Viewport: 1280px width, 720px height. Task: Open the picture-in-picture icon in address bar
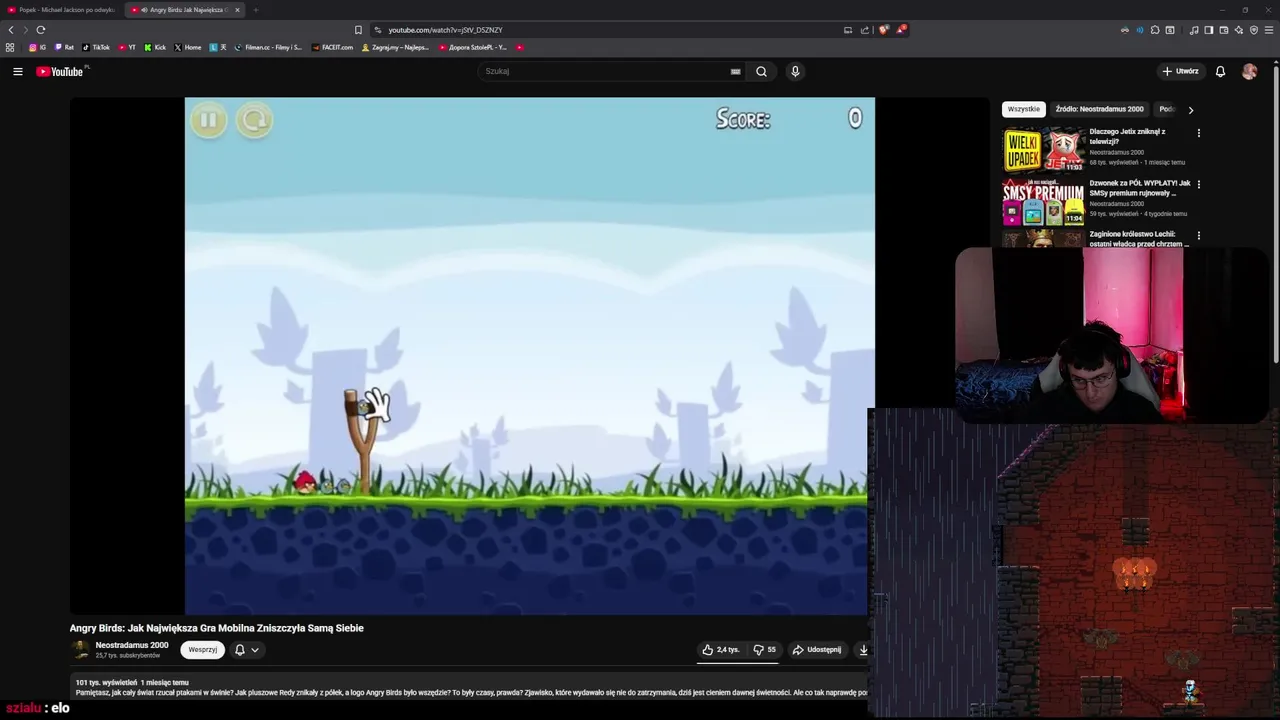click(848, 30)
